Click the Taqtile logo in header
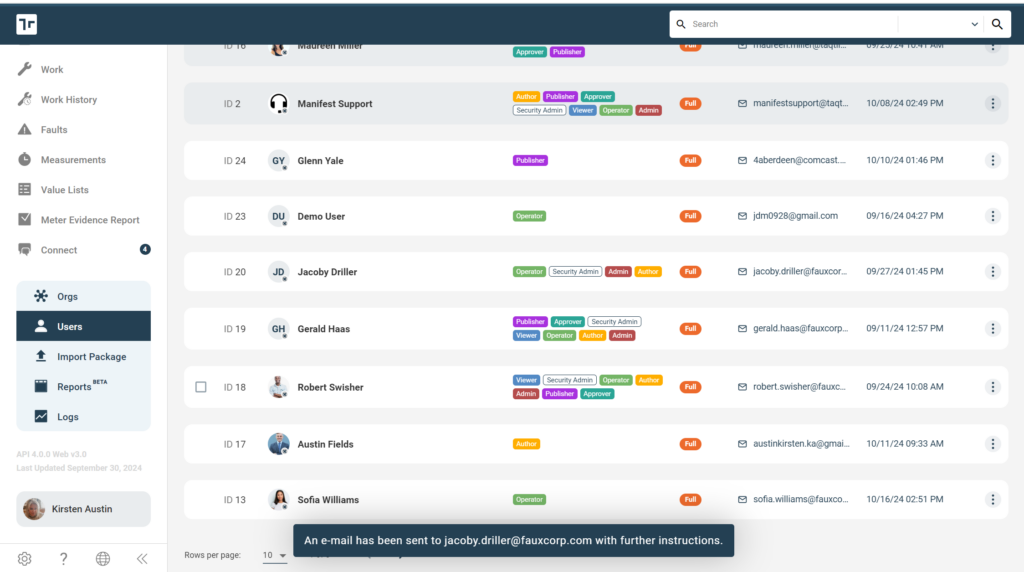The image size is (1024, 572). 27,24
